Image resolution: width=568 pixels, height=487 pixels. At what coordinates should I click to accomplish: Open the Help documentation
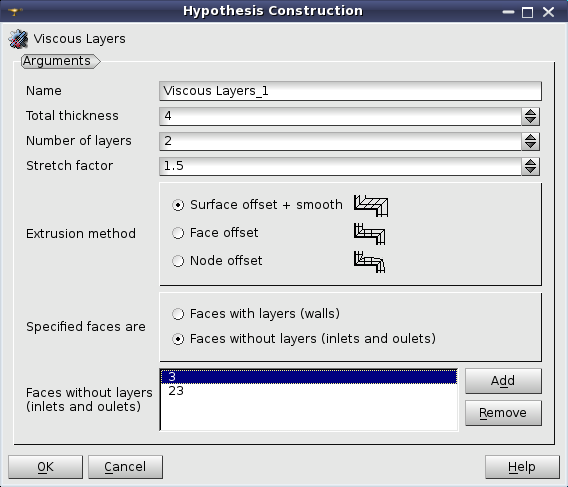point(522,467)
